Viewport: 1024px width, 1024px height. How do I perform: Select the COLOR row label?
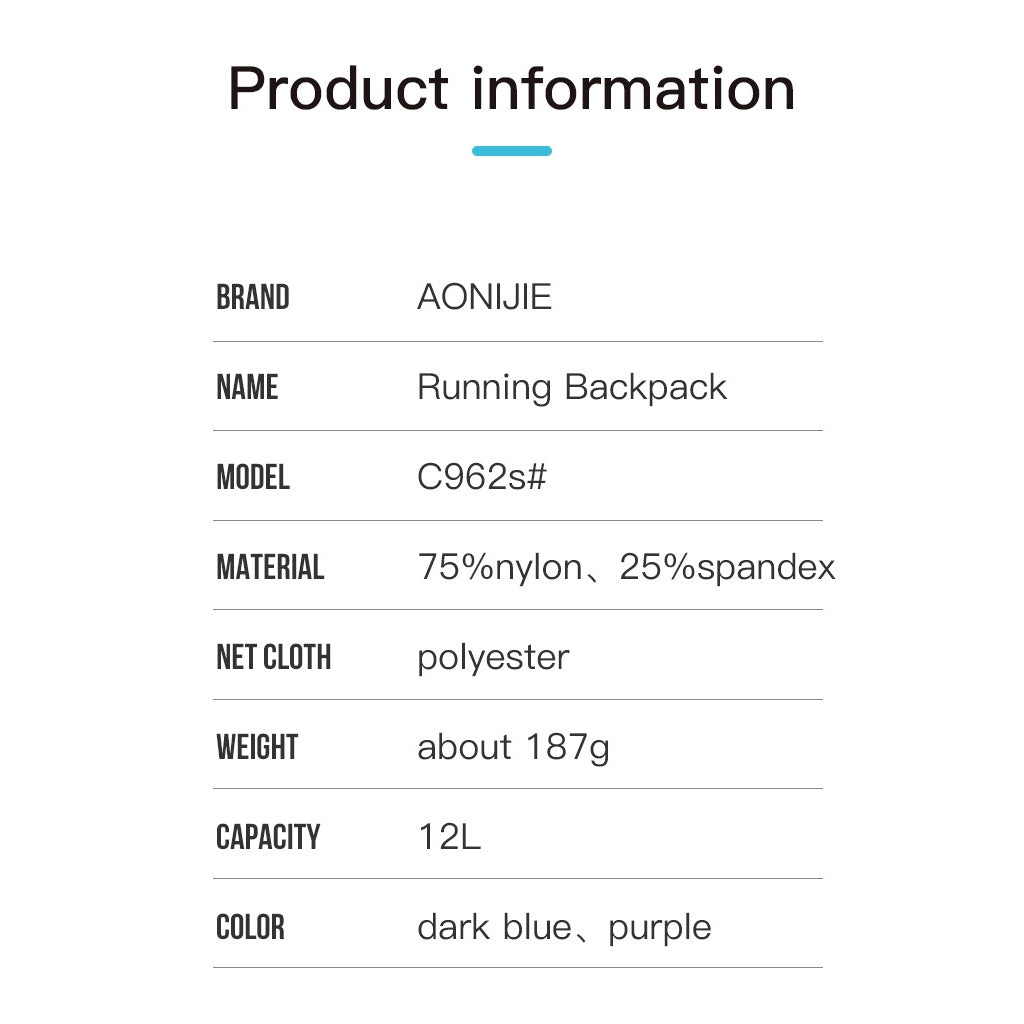tap(250, 927)
